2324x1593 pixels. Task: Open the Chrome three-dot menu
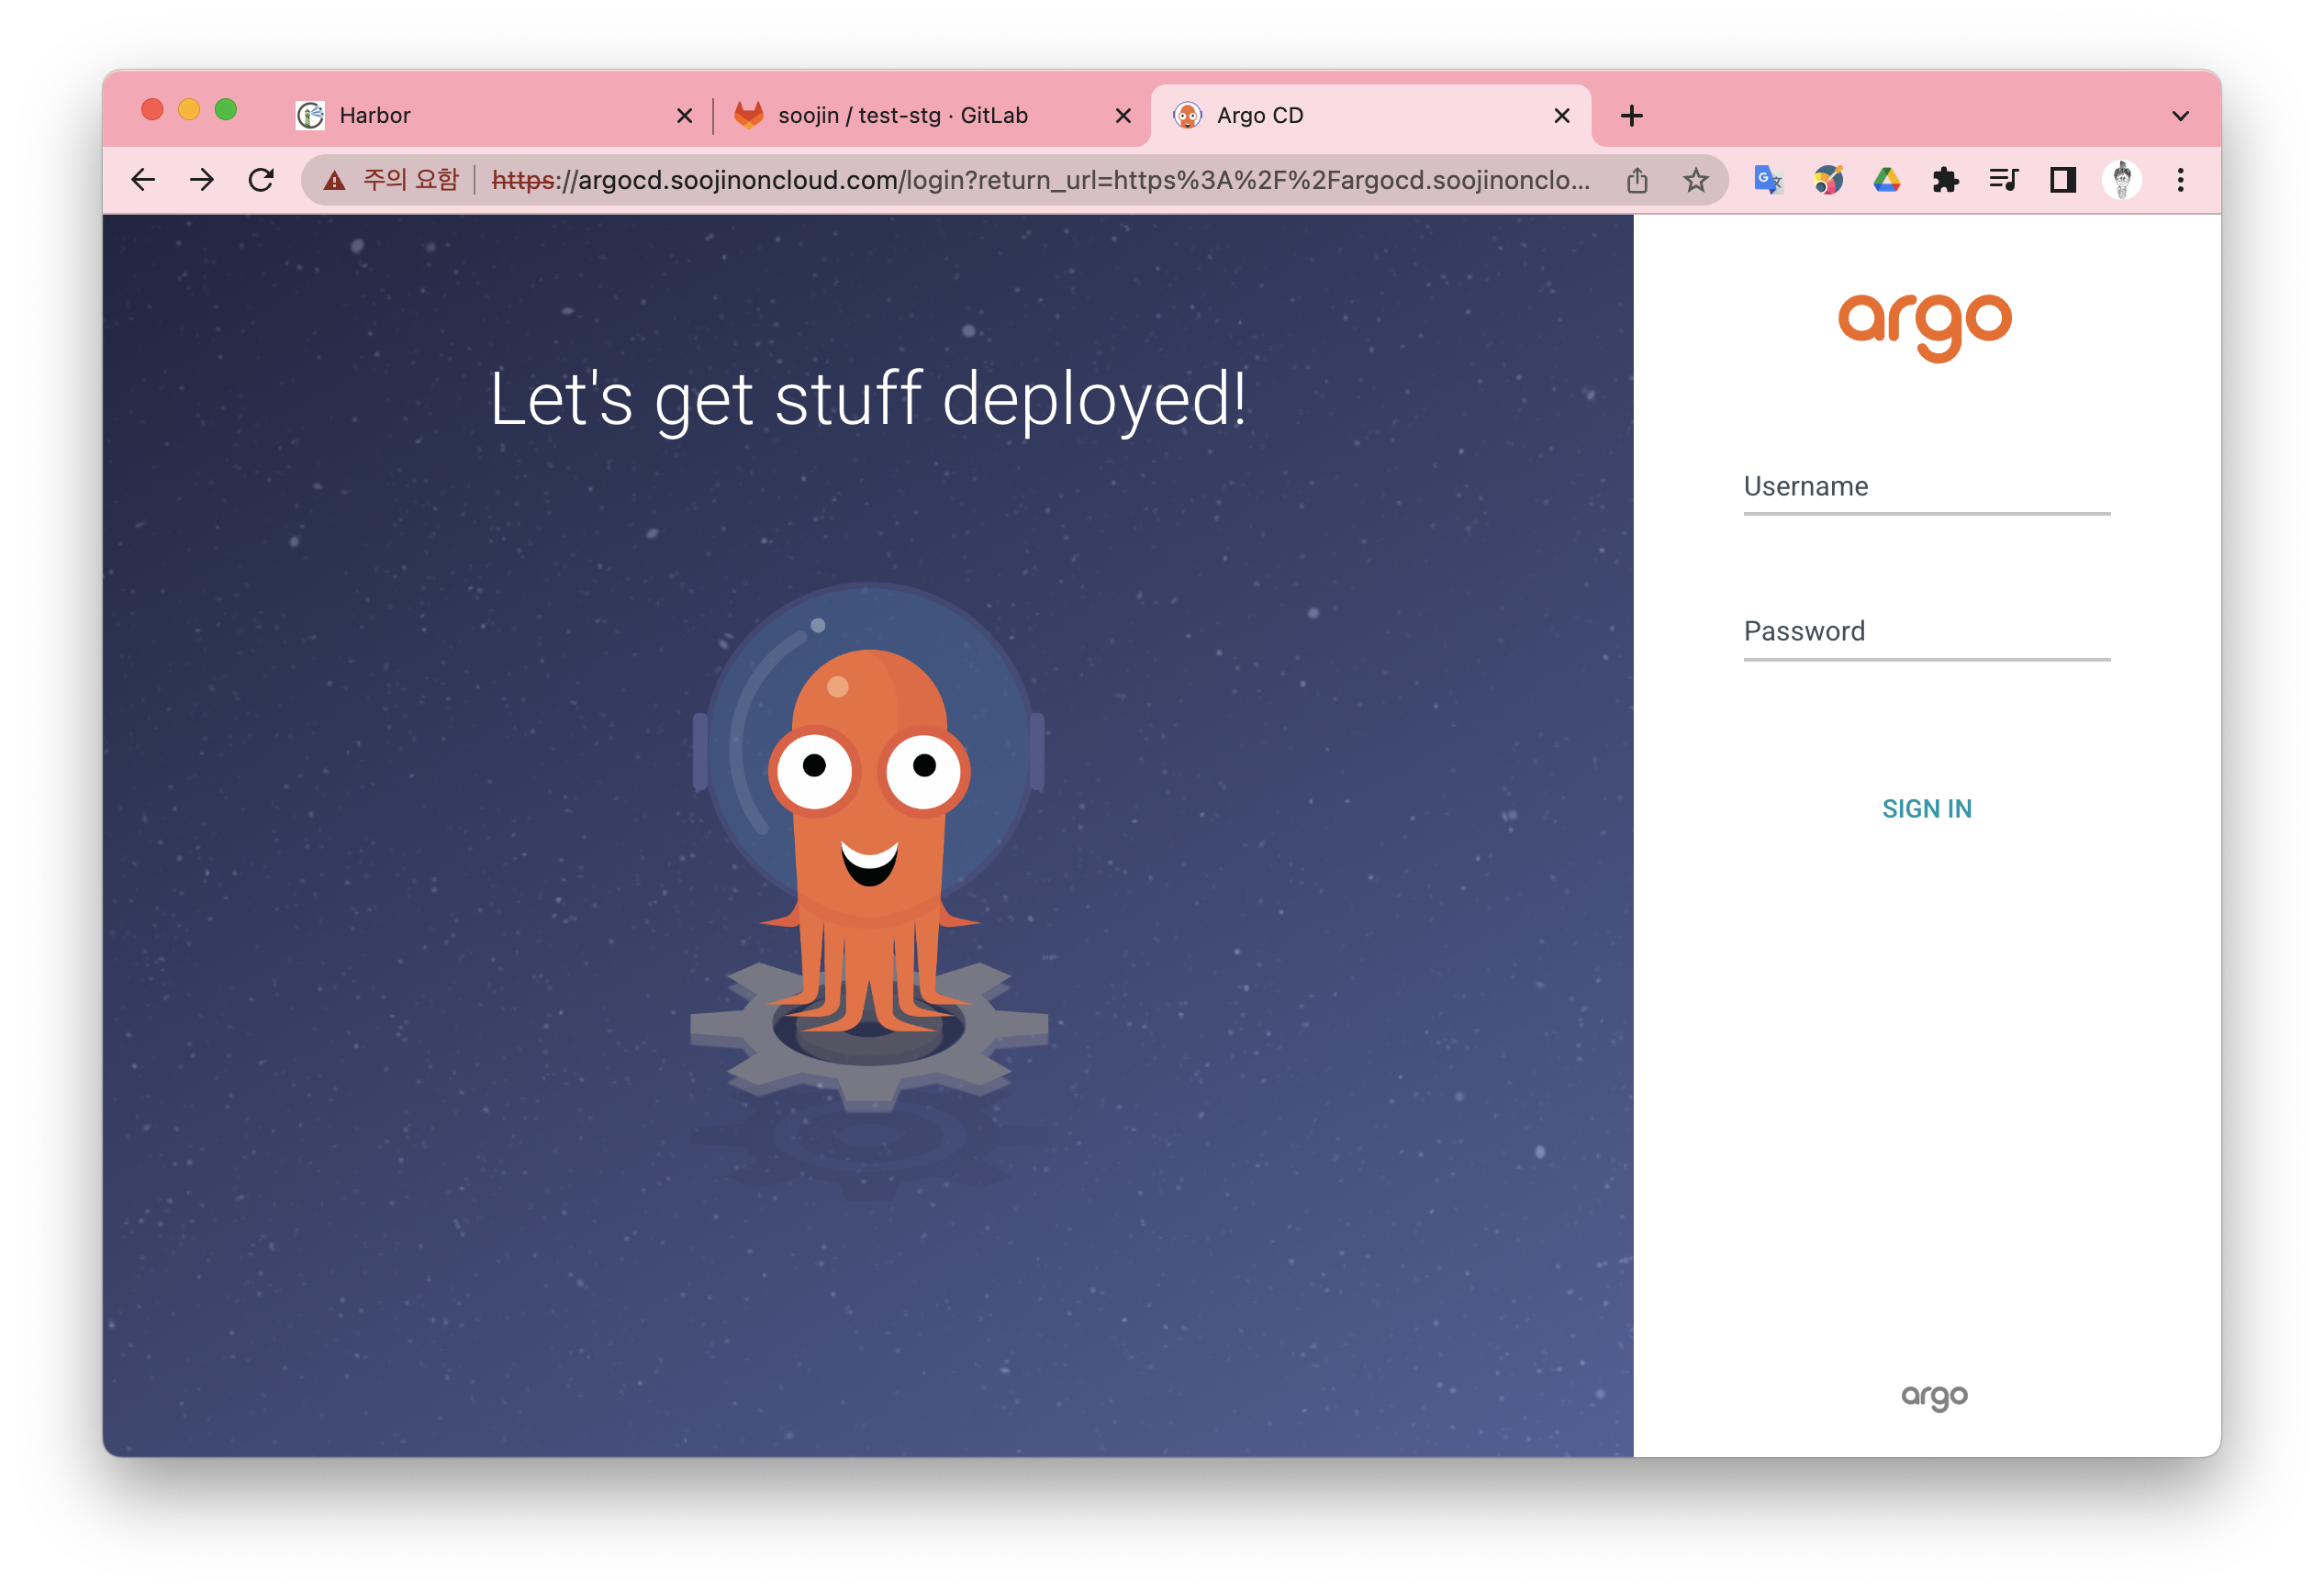2181,180
